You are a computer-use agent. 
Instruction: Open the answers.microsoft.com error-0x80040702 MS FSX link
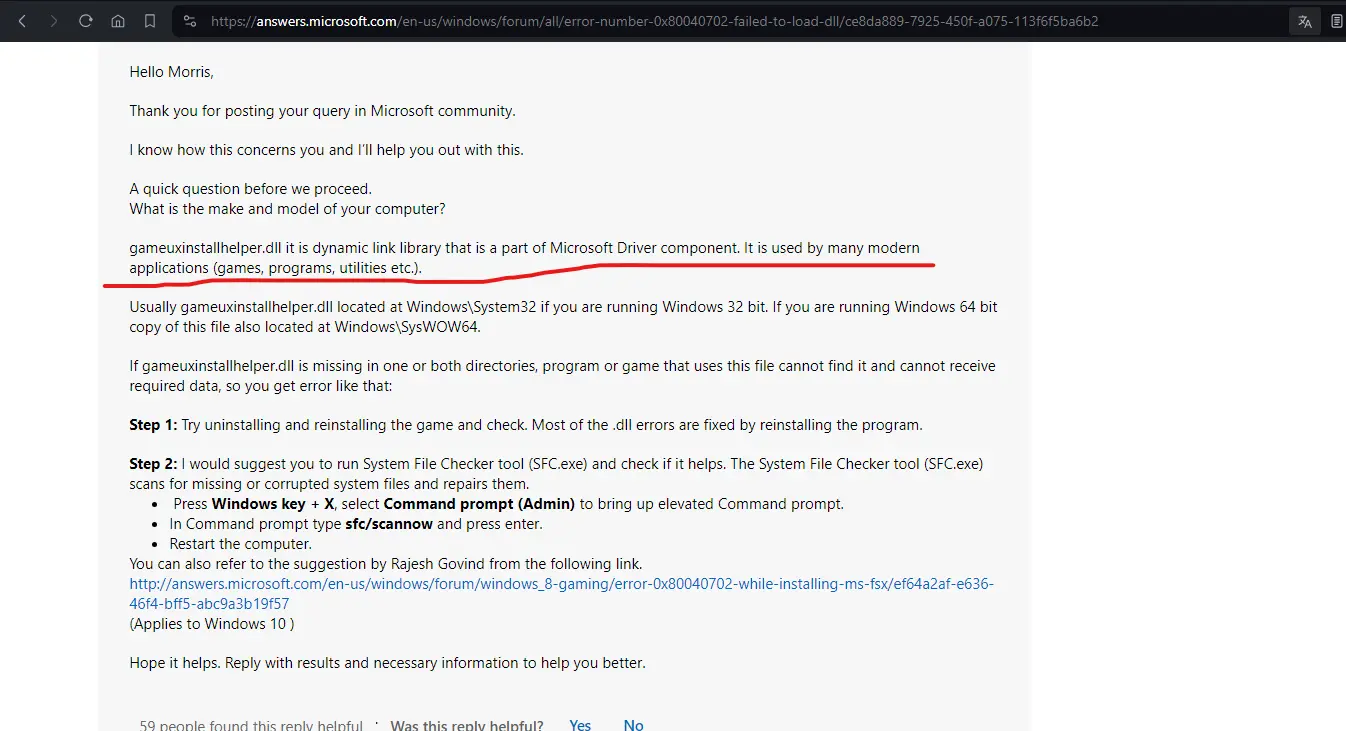pyautogui.click(x=561, y=594)
